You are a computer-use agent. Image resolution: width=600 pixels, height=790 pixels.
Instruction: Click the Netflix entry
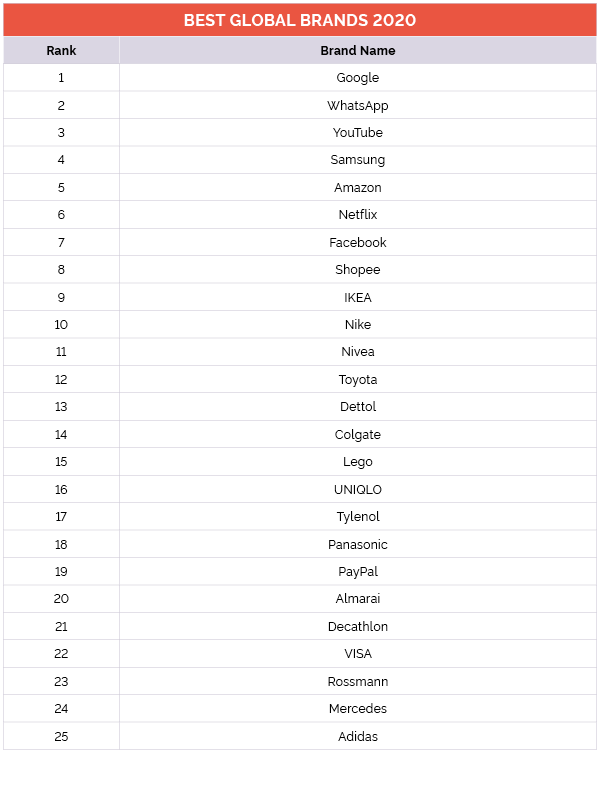click(357, 215)
